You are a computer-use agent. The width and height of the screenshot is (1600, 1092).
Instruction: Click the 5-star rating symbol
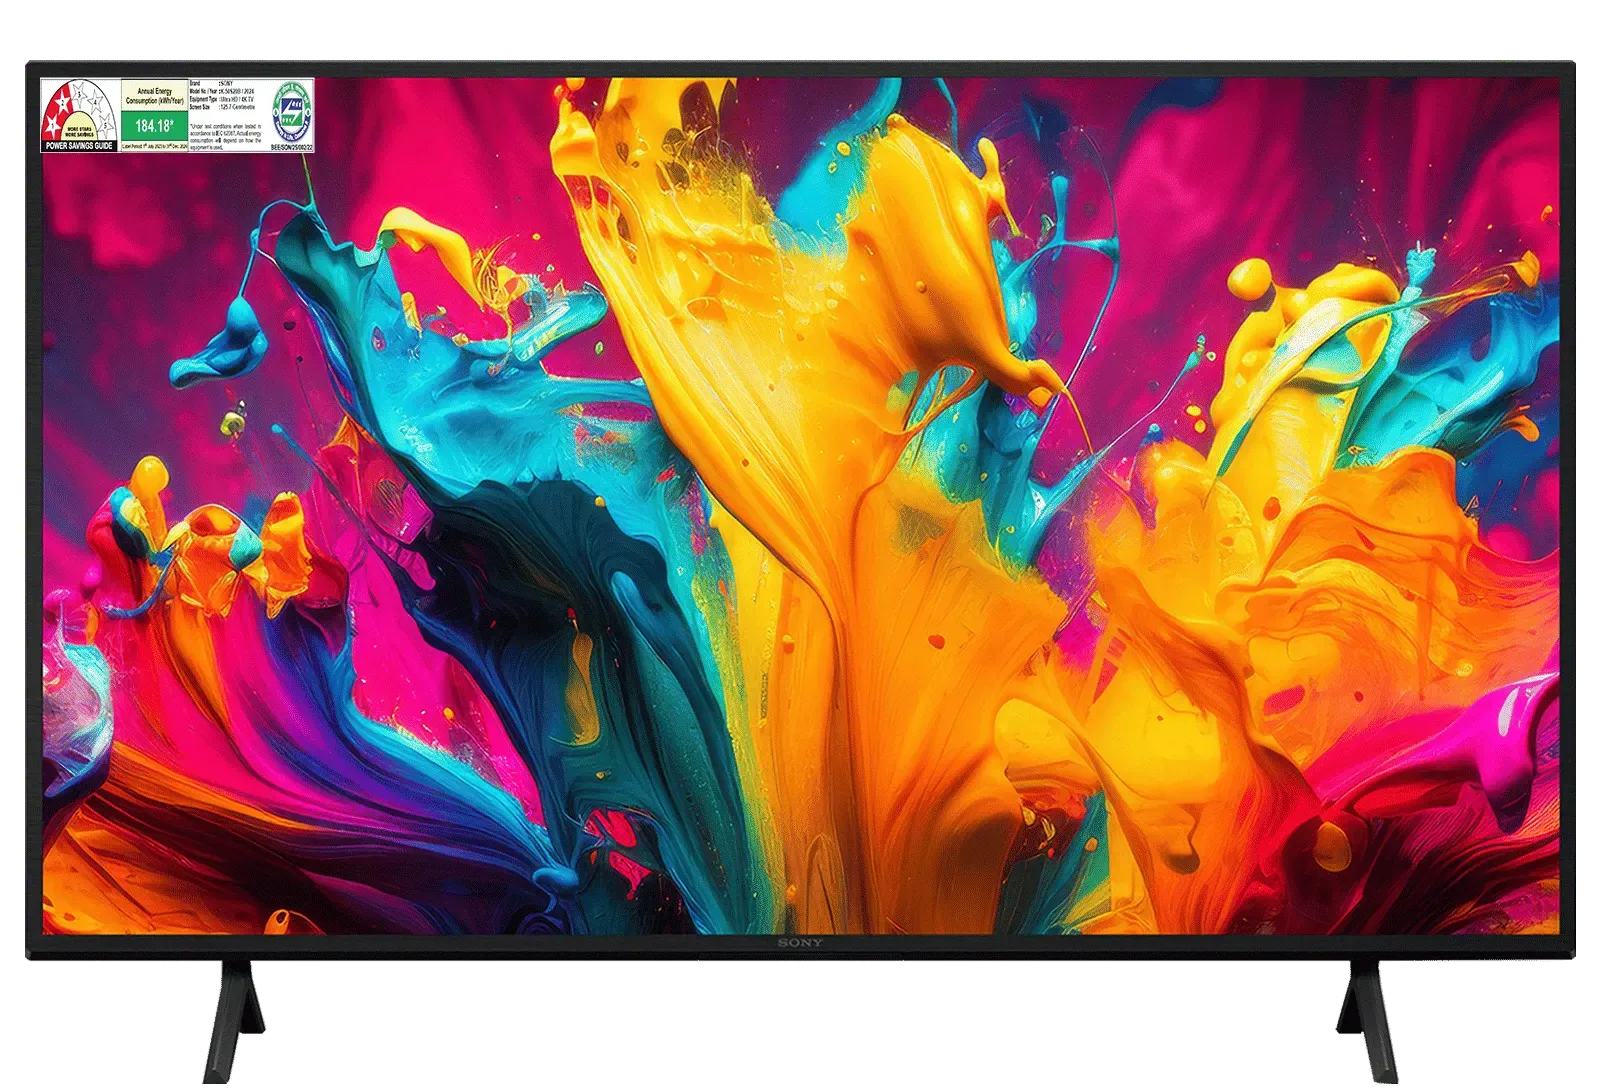point(105,124)
